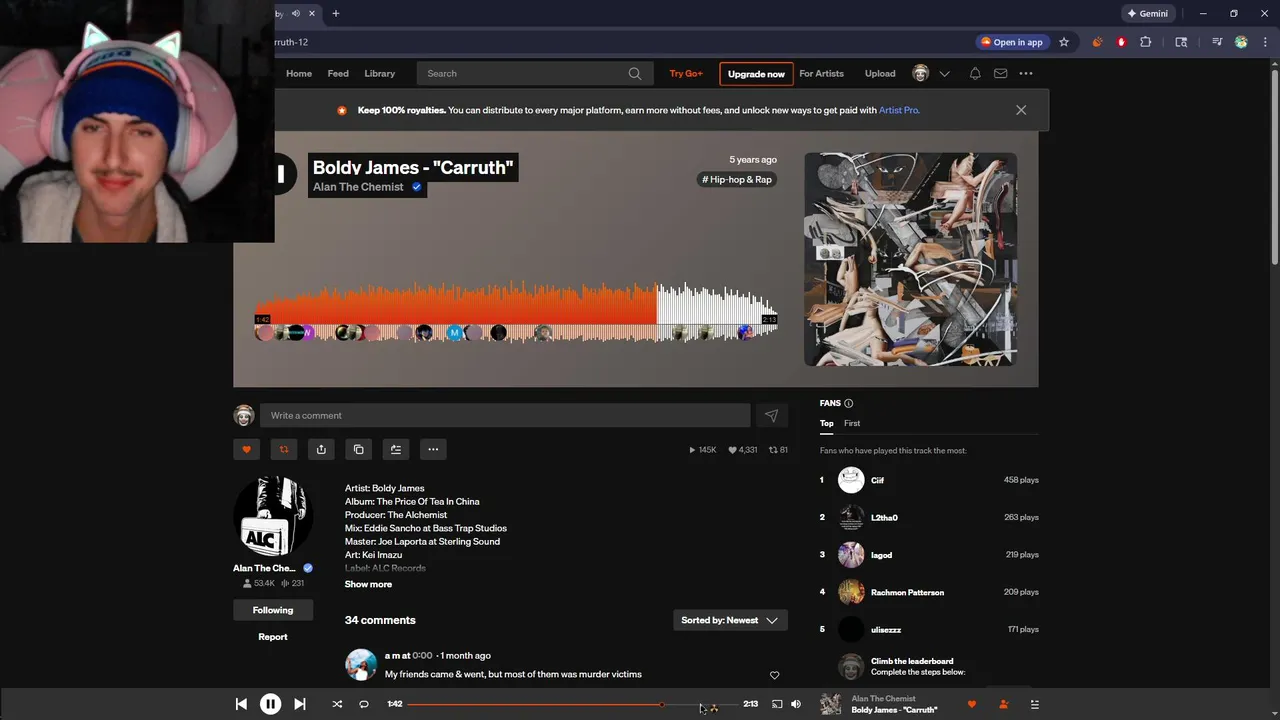
Task: Toggle like heart in player bar
Action: (x=971, y=704)
